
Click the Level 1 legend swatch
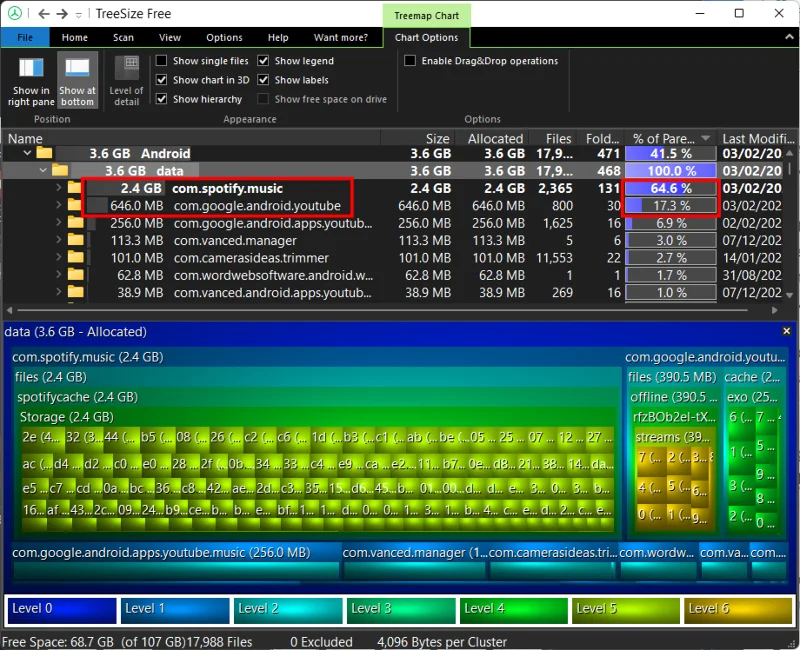pos(175,610)
